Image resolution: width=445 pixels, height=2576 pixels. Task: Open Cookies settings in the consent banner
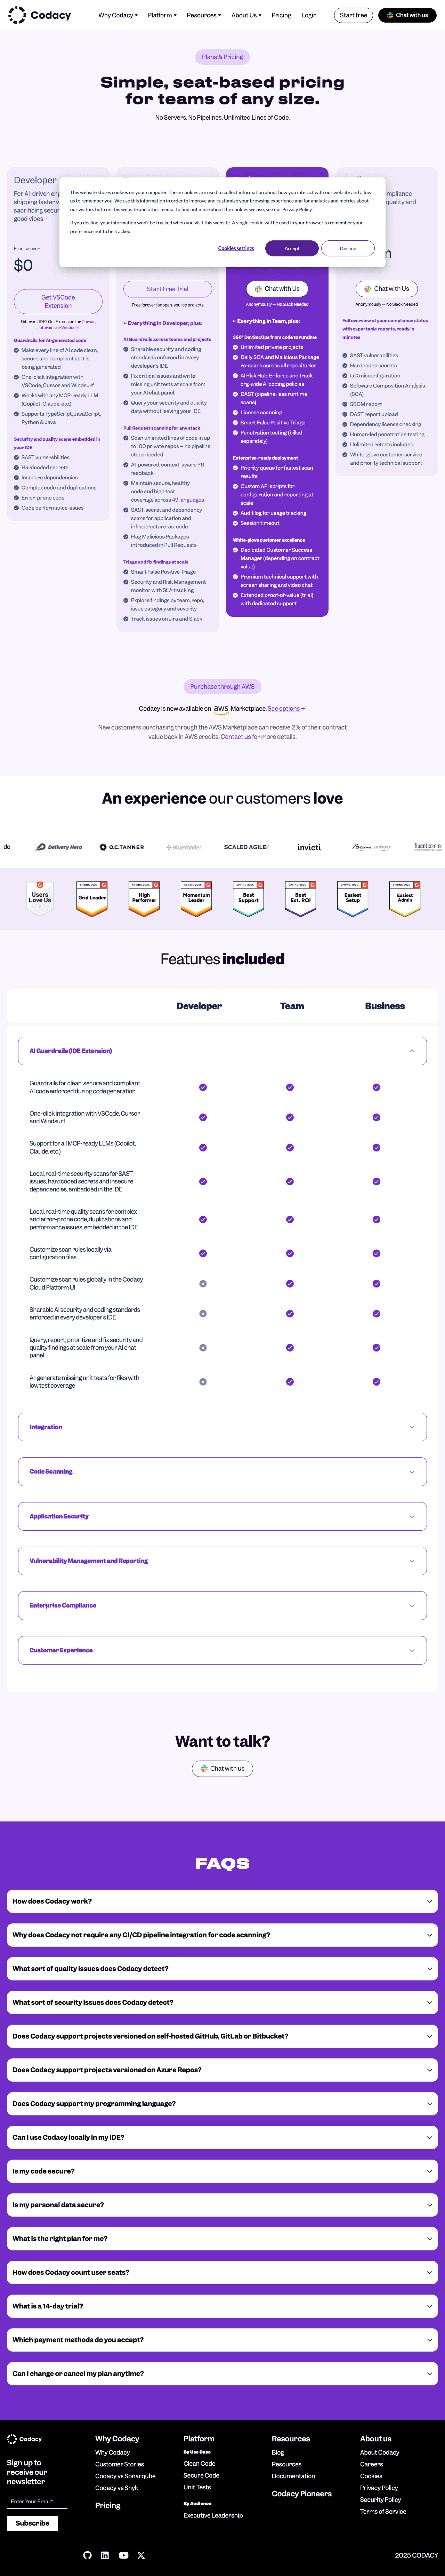237,248
